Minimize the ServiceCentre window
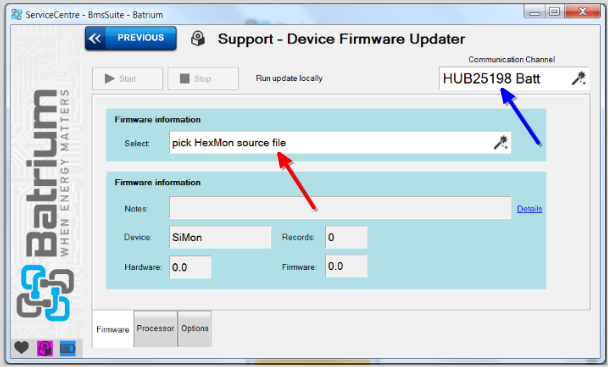608x367 pixels. tap(534, 12)
